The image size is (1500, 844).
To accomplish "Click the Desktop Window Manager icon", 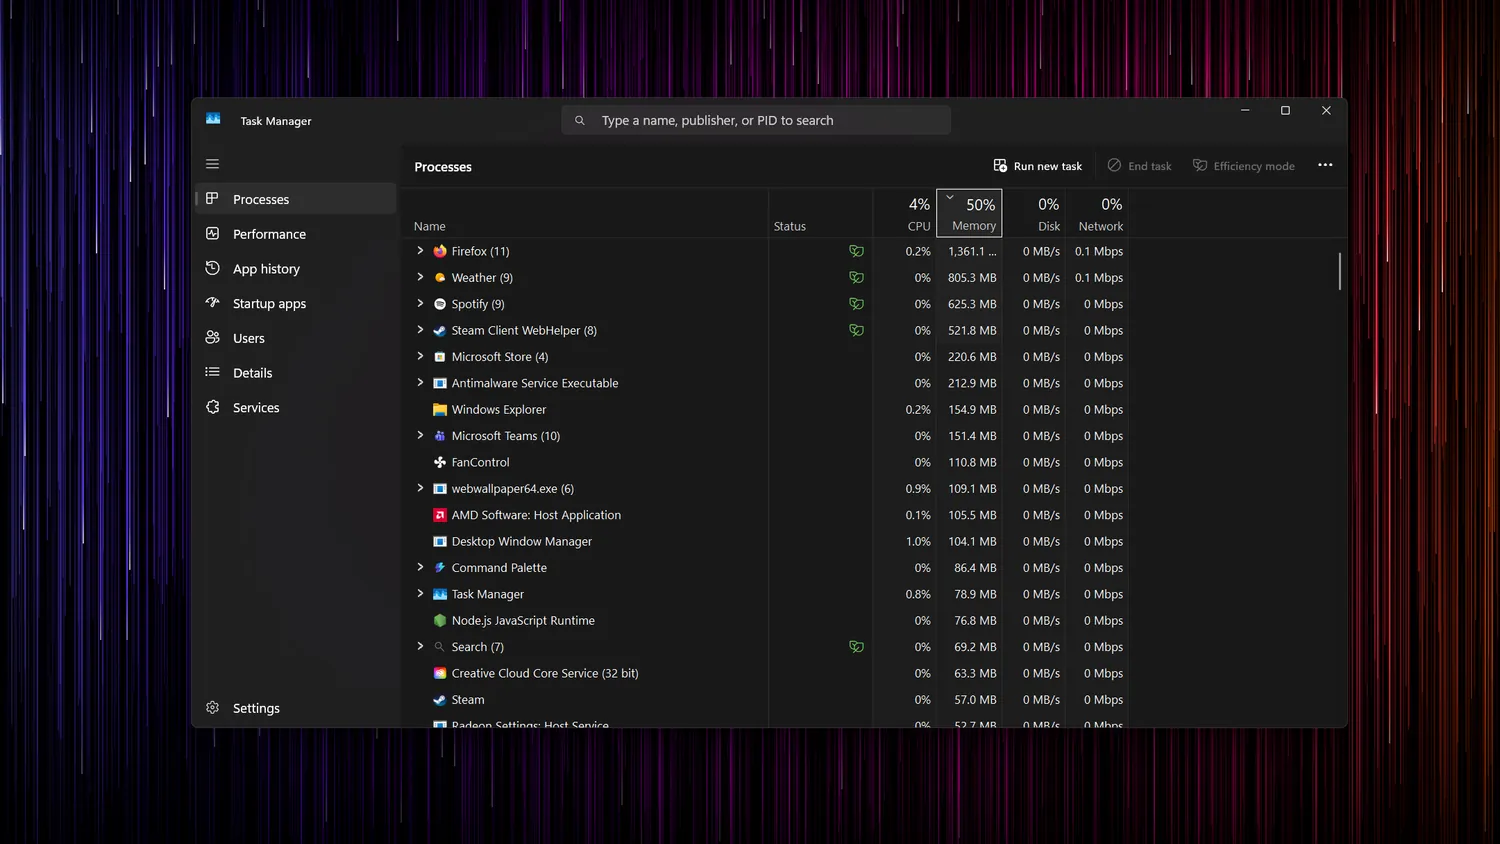I will tap(440, 542).
